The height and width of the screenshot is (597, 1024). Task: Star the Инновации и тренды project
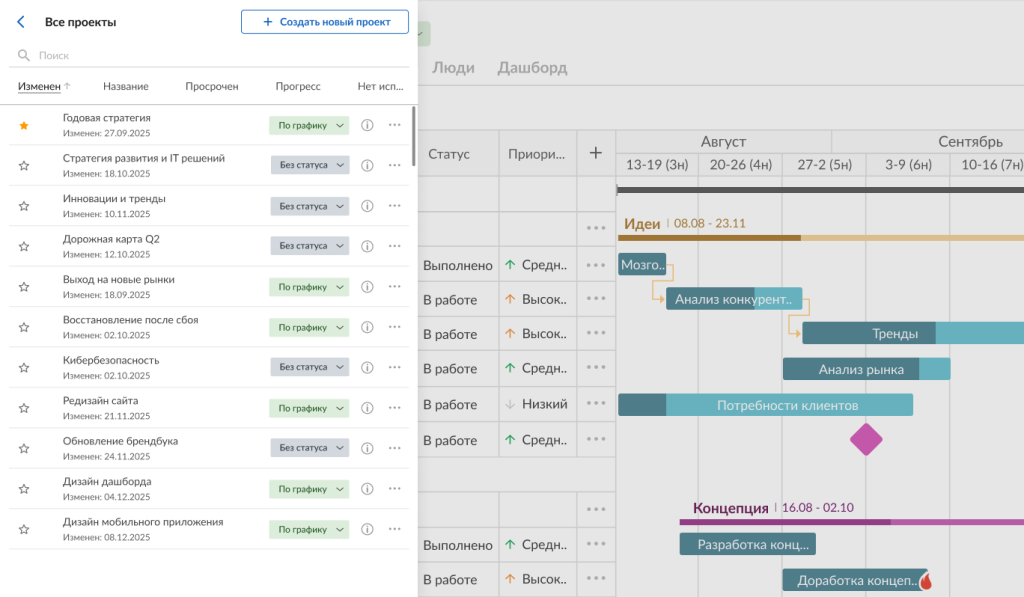24,206
